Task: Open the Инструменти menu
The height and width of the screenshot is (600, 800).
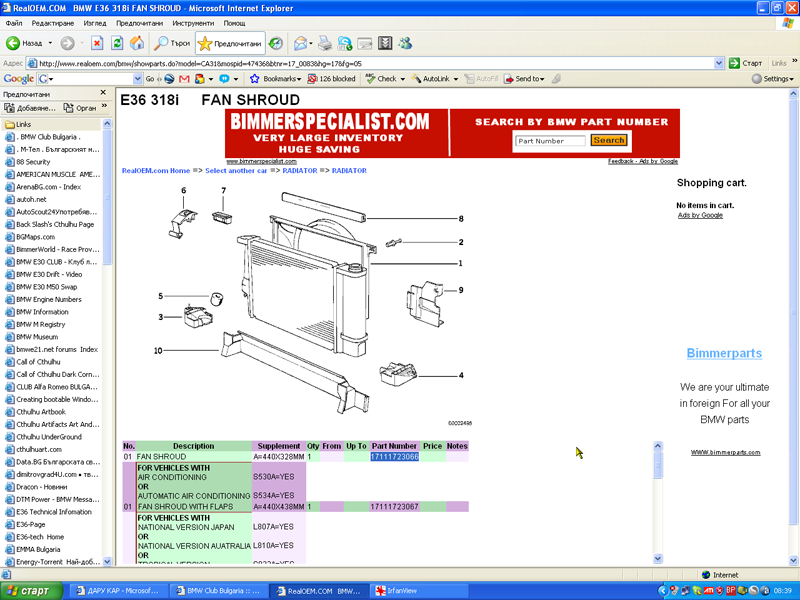Action: (193, 23)
